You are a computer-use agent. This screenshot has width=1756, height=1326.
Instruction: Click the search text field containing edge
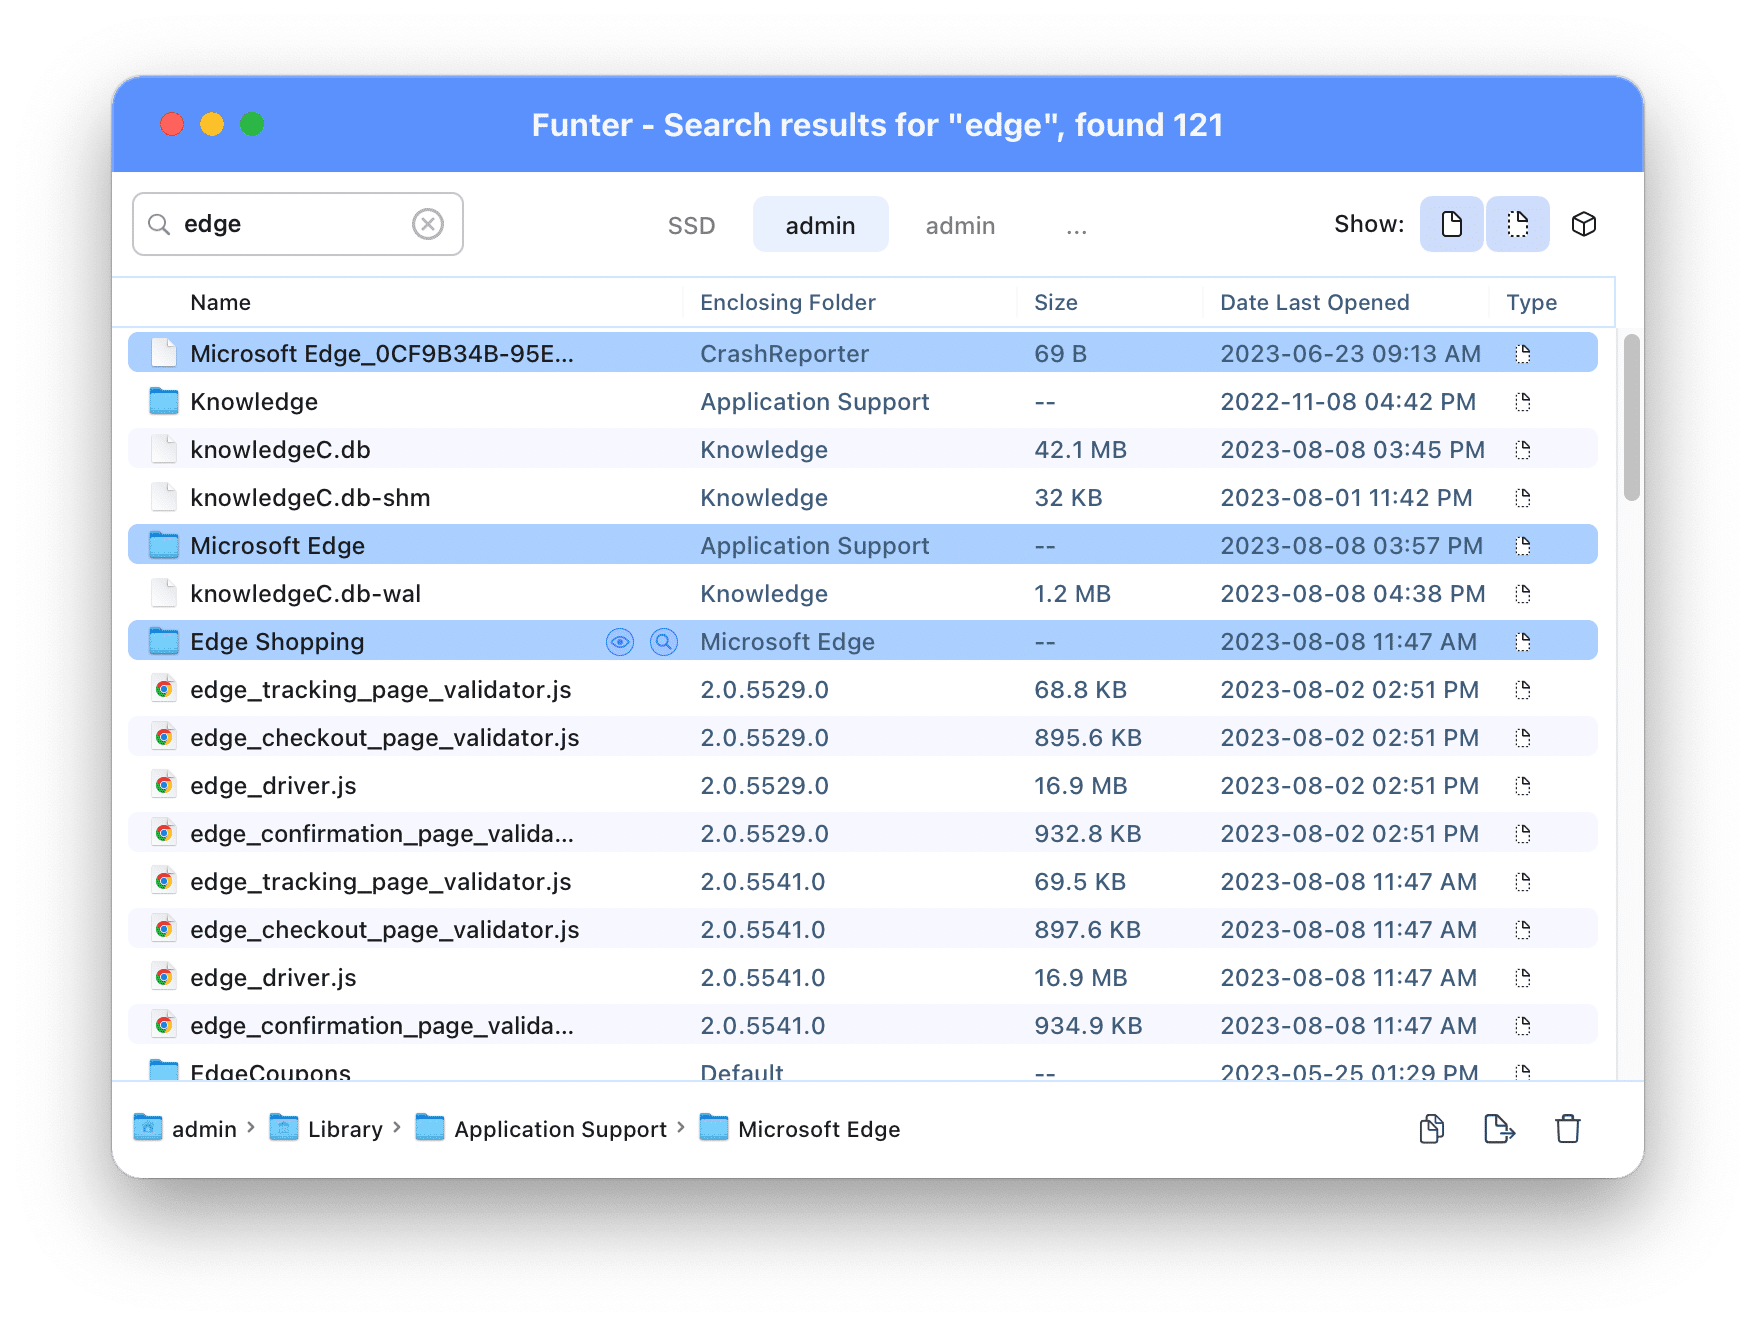click(297, 224)
